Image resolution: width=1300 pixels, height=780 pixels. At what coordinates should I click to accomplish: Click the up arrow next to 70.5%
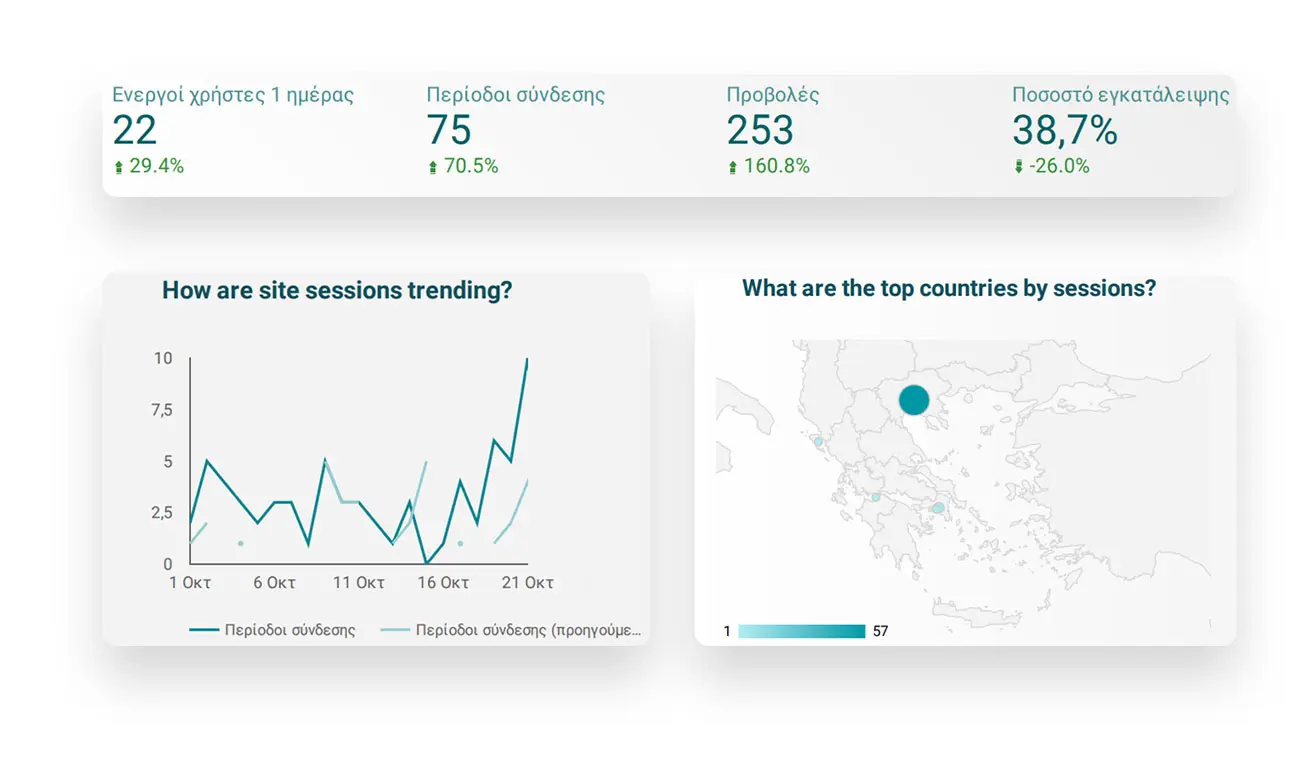pyautogui.click(x=433, y=168)
